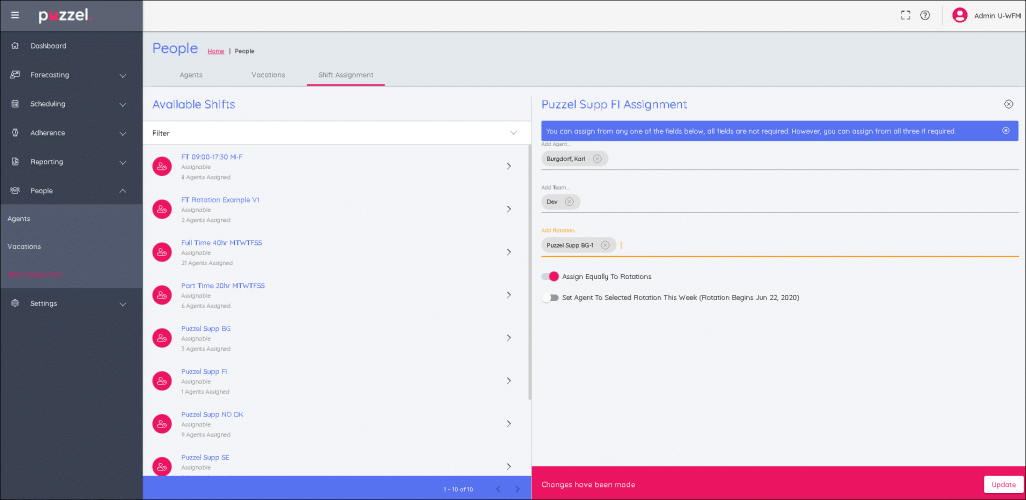Image resolution: width=1026 pixels, height=500 pixels.
Task: Remove the Puzzel Supp BG-1 rotation chip
Action: (x=605, y=245)
